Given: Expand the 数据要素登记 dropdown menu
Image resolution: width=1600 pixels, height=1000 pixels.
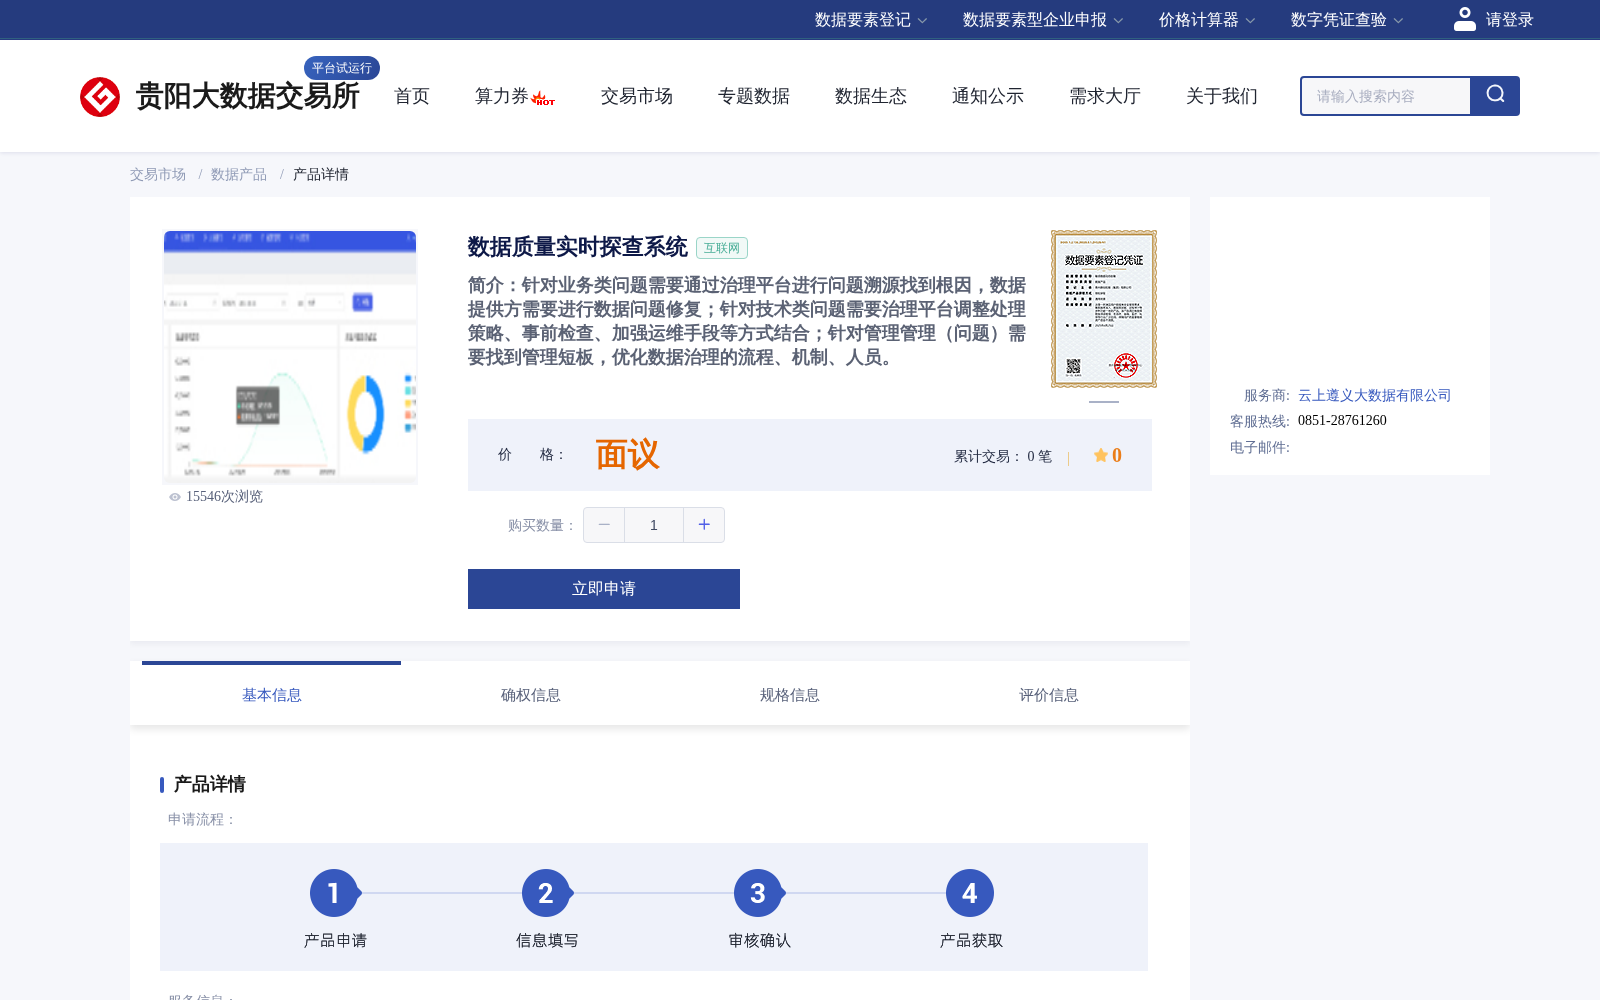Looking at the screenshot, I should [871, 20].
